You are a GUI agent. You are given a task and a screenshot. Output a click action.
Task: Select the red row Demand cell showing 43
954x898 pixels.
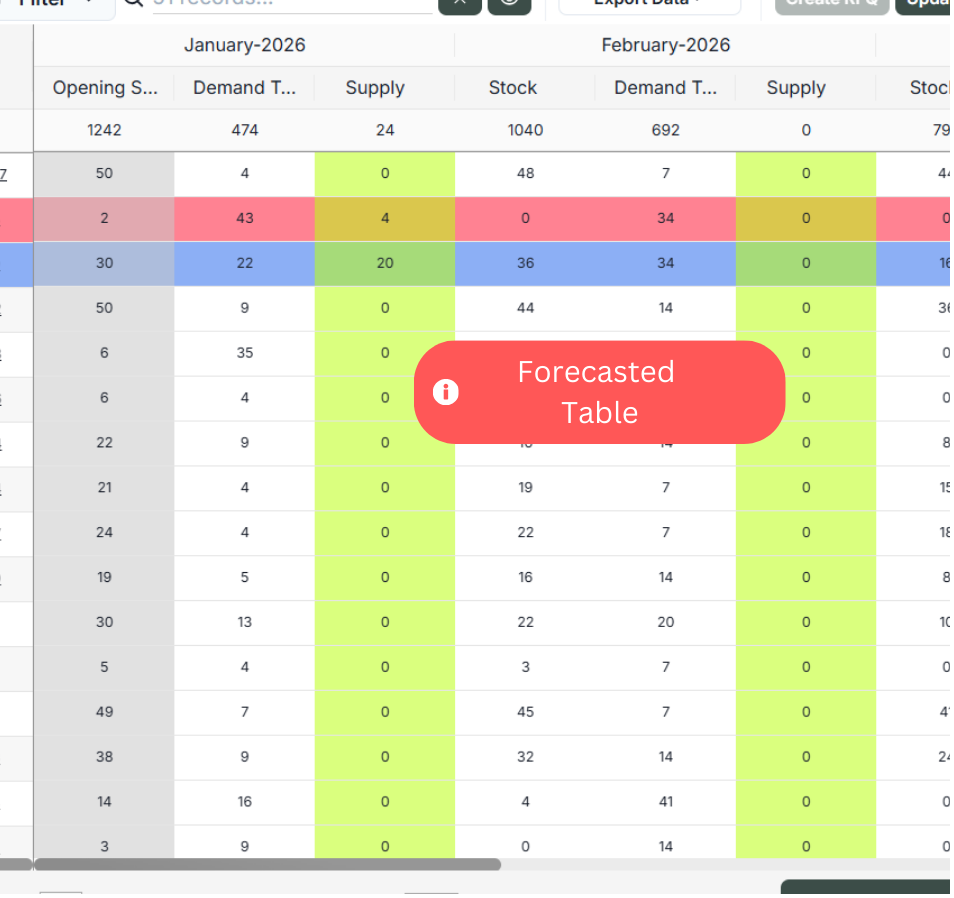[x=244, y=219]
